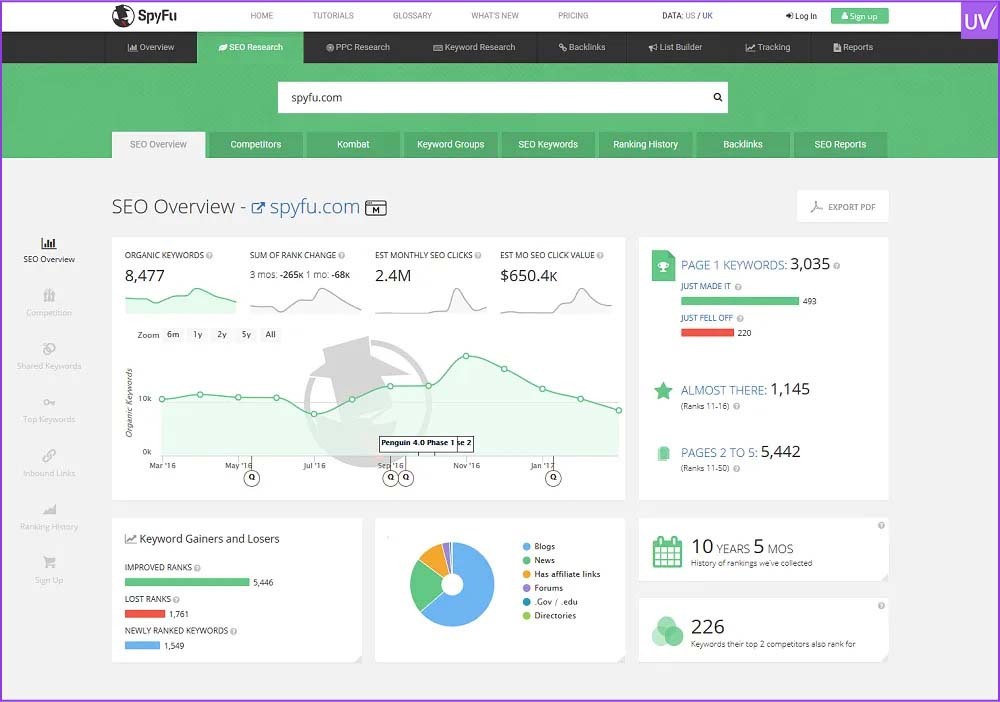1000x702 pixels.
Task: Click the Almost There star icon
Action: pyautogui.click(x=663, y=390)
